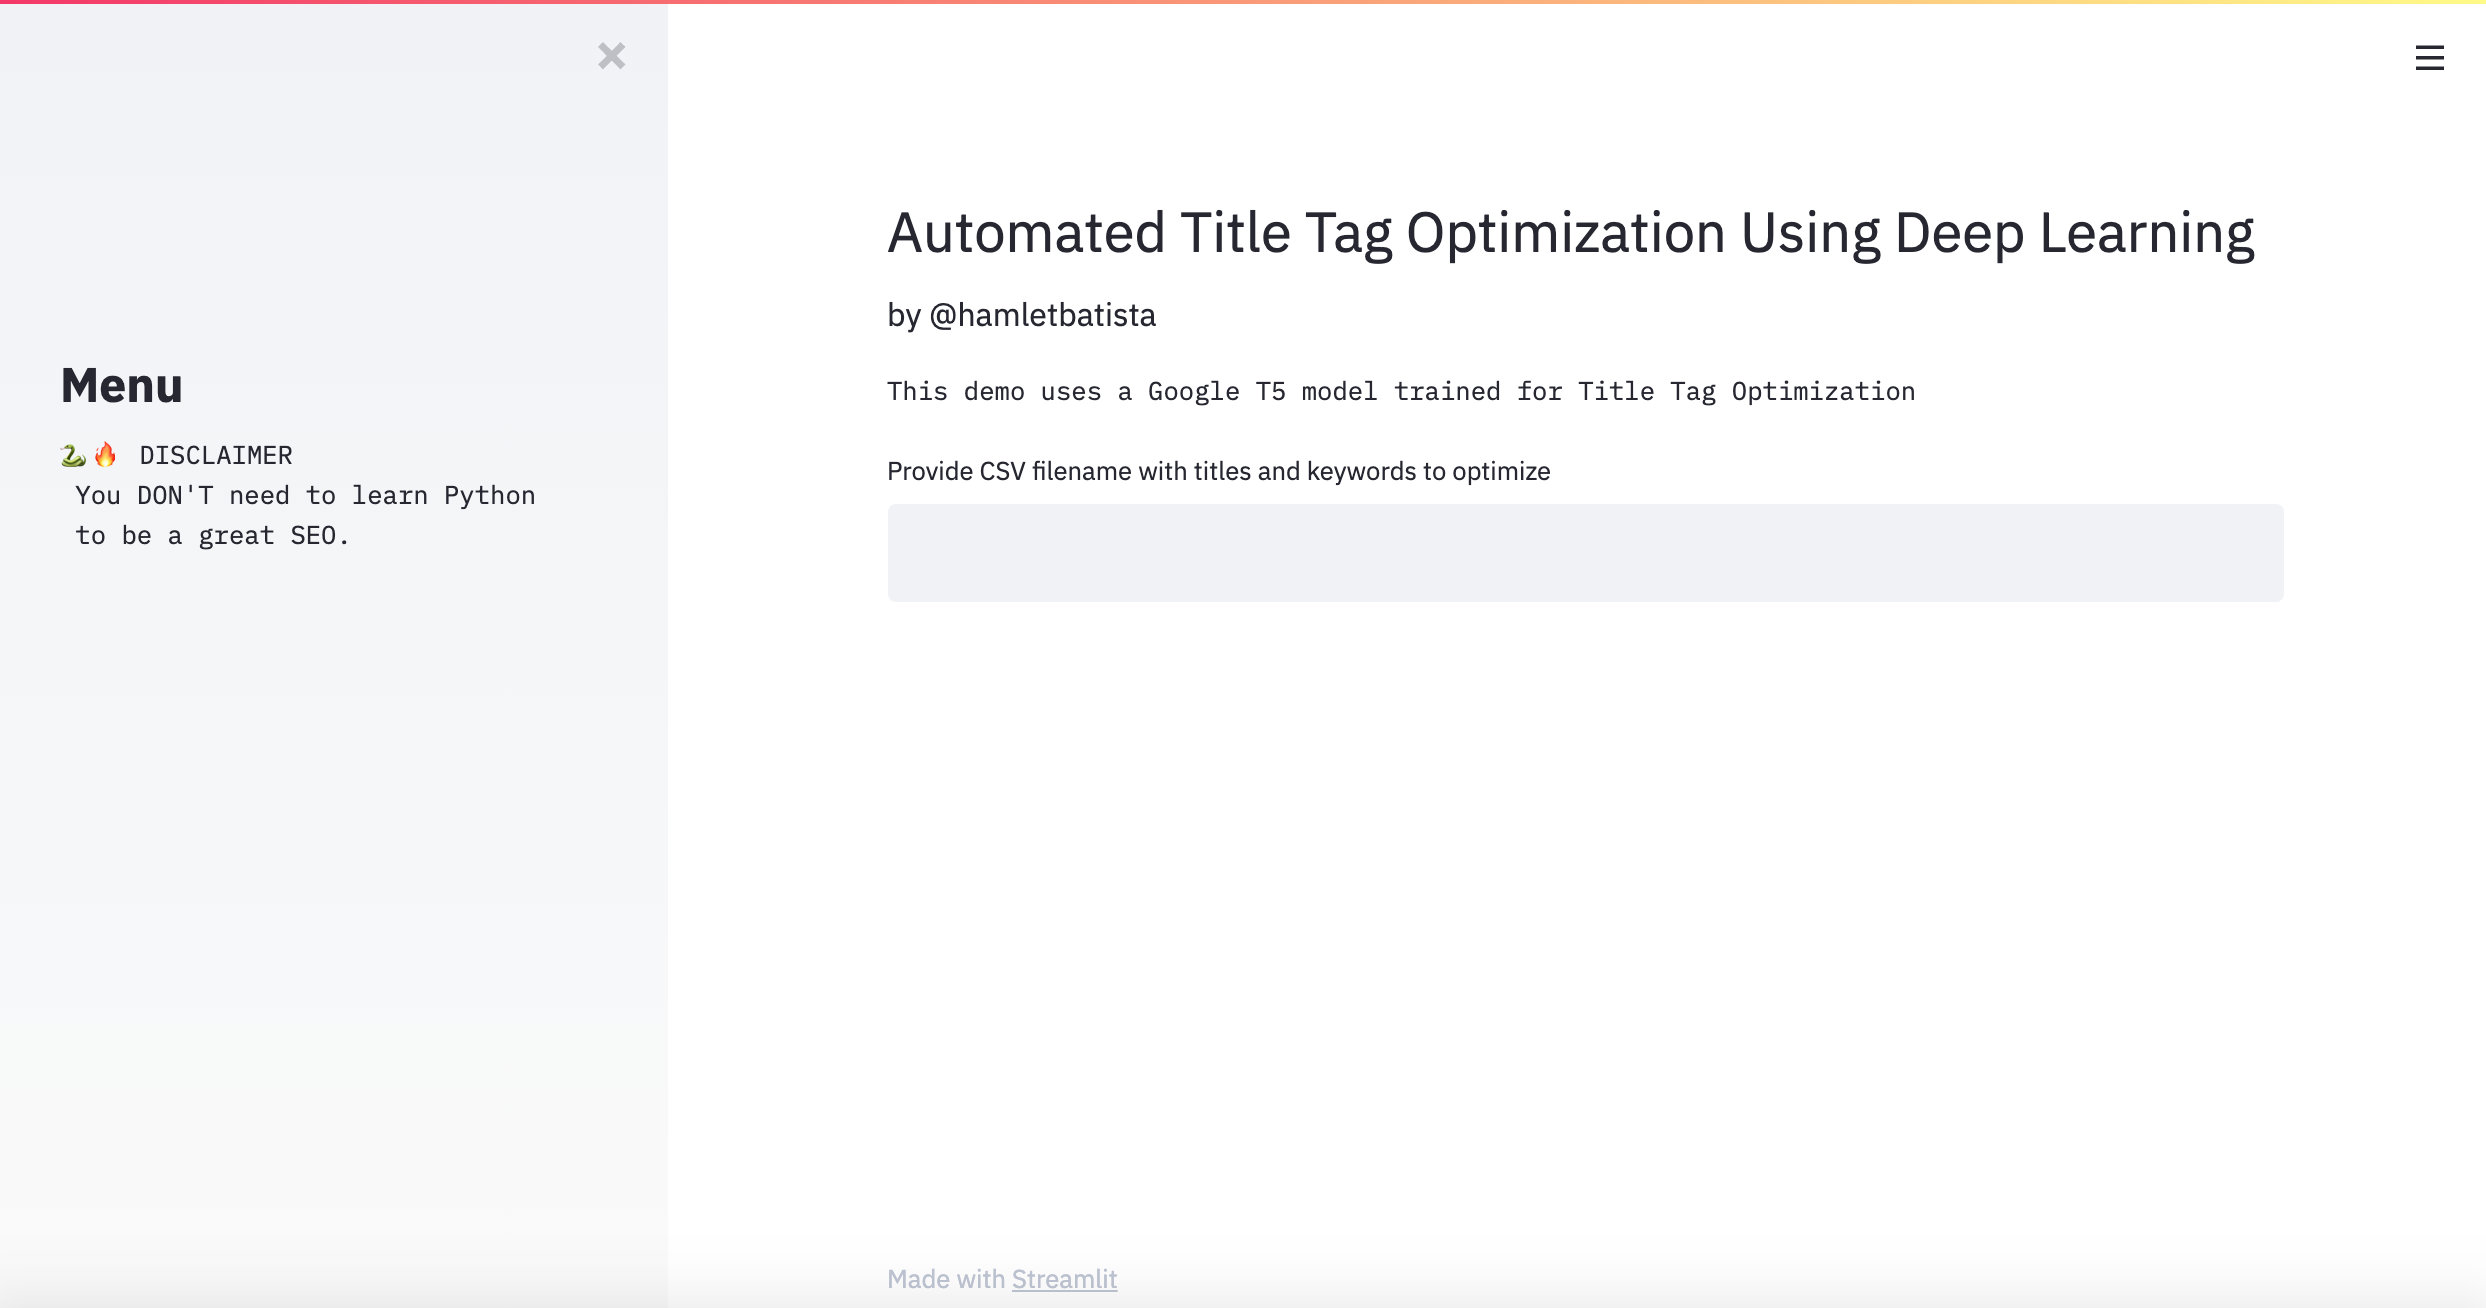Click 'You DON'T need to learn' sidebar line

pos(305,496)
